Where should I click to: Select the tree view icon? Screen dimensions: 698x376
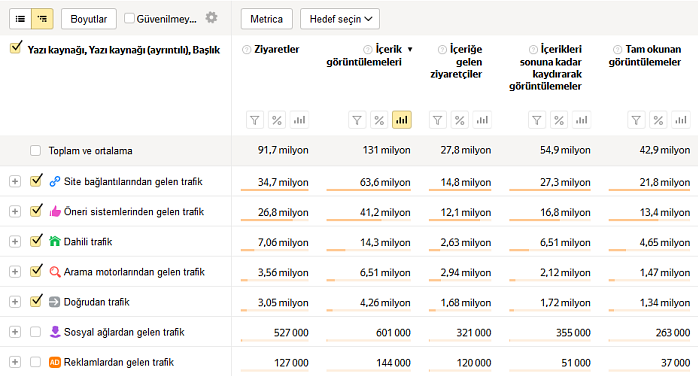[42, 19]
